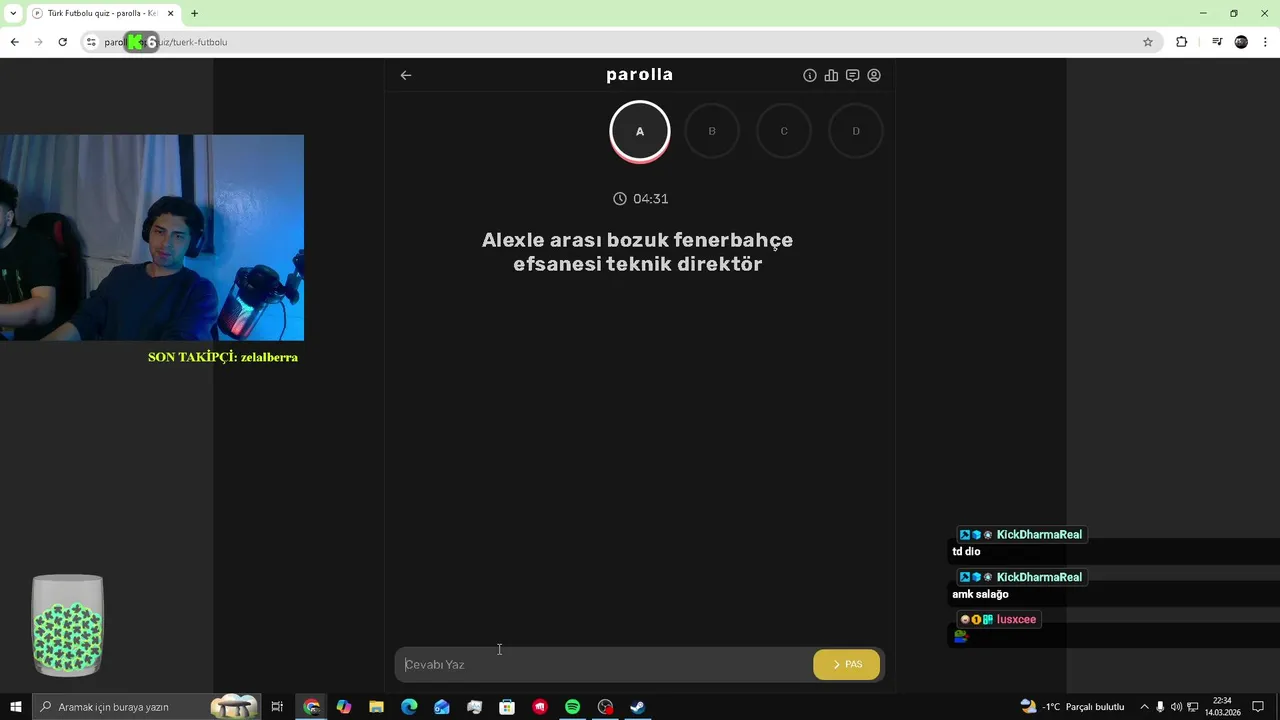Open the parolla user profile icon
Image resolution: width=1280 pixels, height=720 pixels.
click(x=874, y=75)
